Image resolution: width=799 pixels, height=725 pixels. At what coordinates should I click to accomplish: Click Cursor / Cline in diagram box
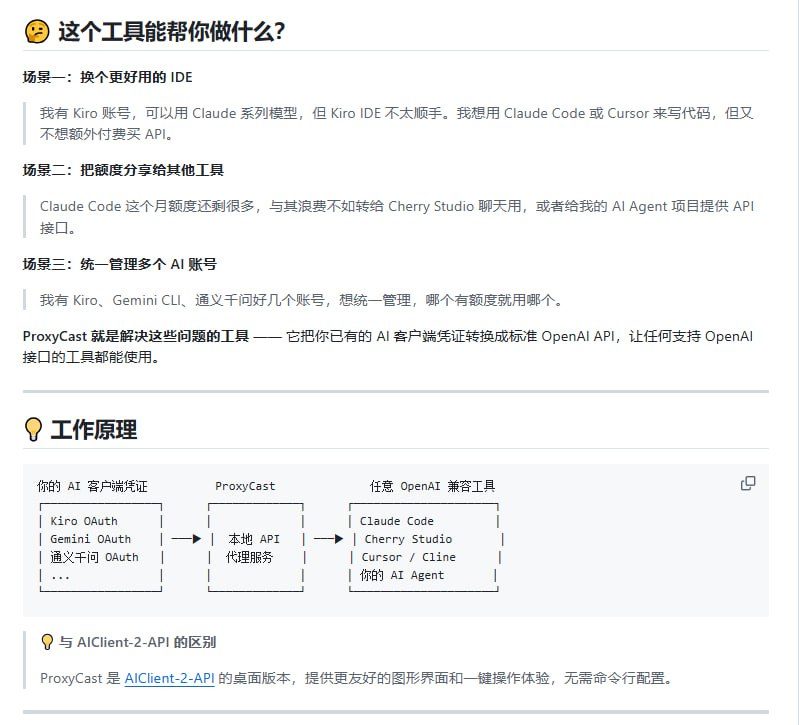[409, 557]
